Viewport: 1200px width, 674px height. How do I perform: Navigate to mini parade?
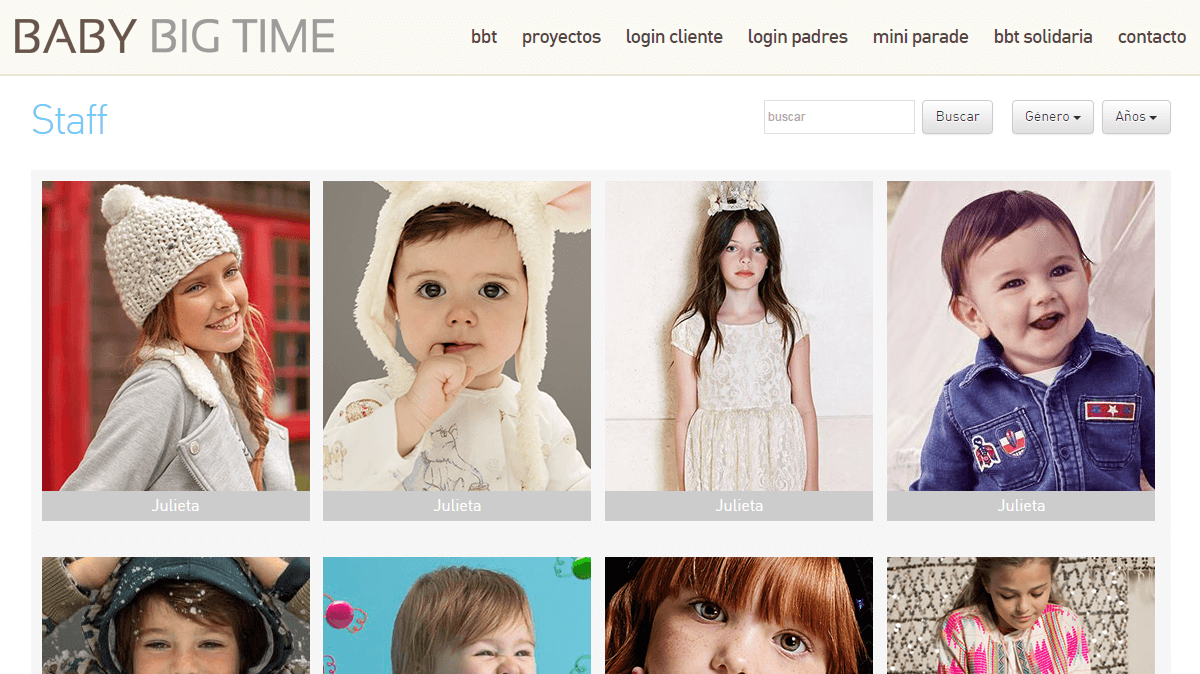[921, 37]
